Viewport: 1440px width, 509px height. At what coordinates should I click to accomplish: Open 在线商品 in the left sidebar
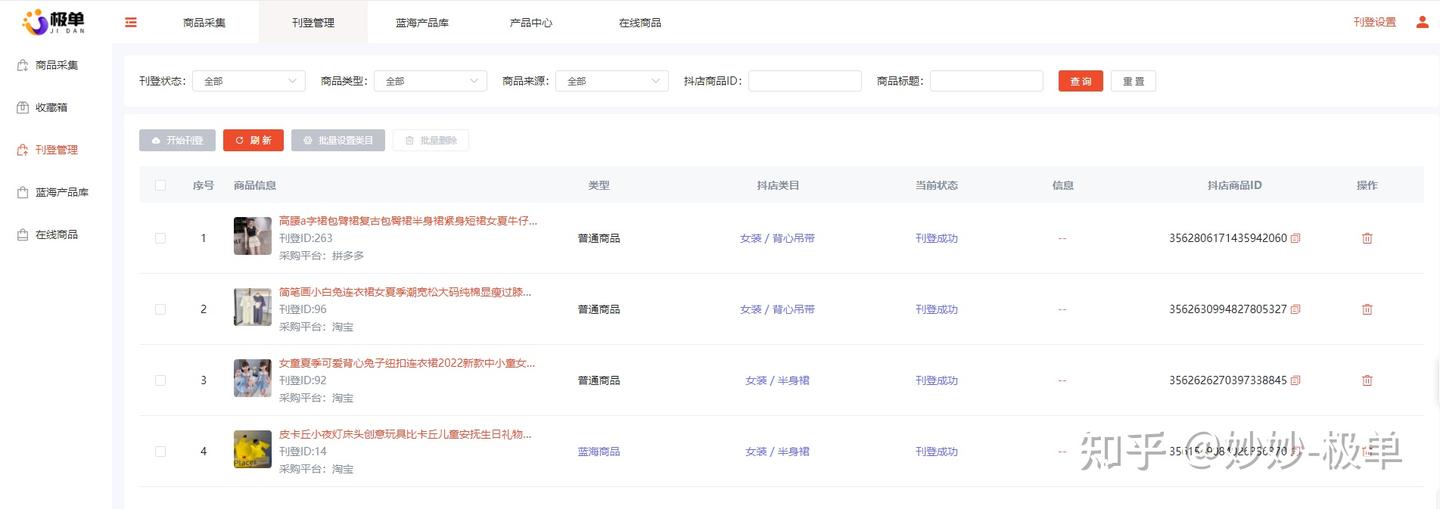pyautogui.click(x=56, y=234)
